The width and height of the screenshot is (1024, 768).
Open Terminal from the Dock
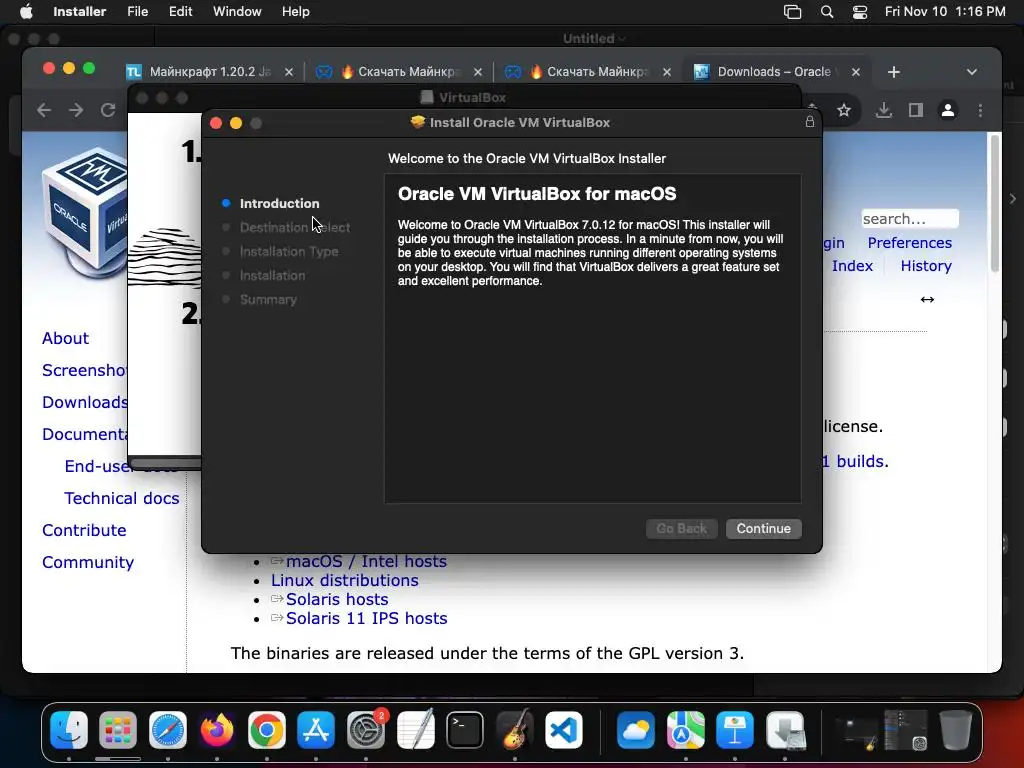click(x=465, y=729)
